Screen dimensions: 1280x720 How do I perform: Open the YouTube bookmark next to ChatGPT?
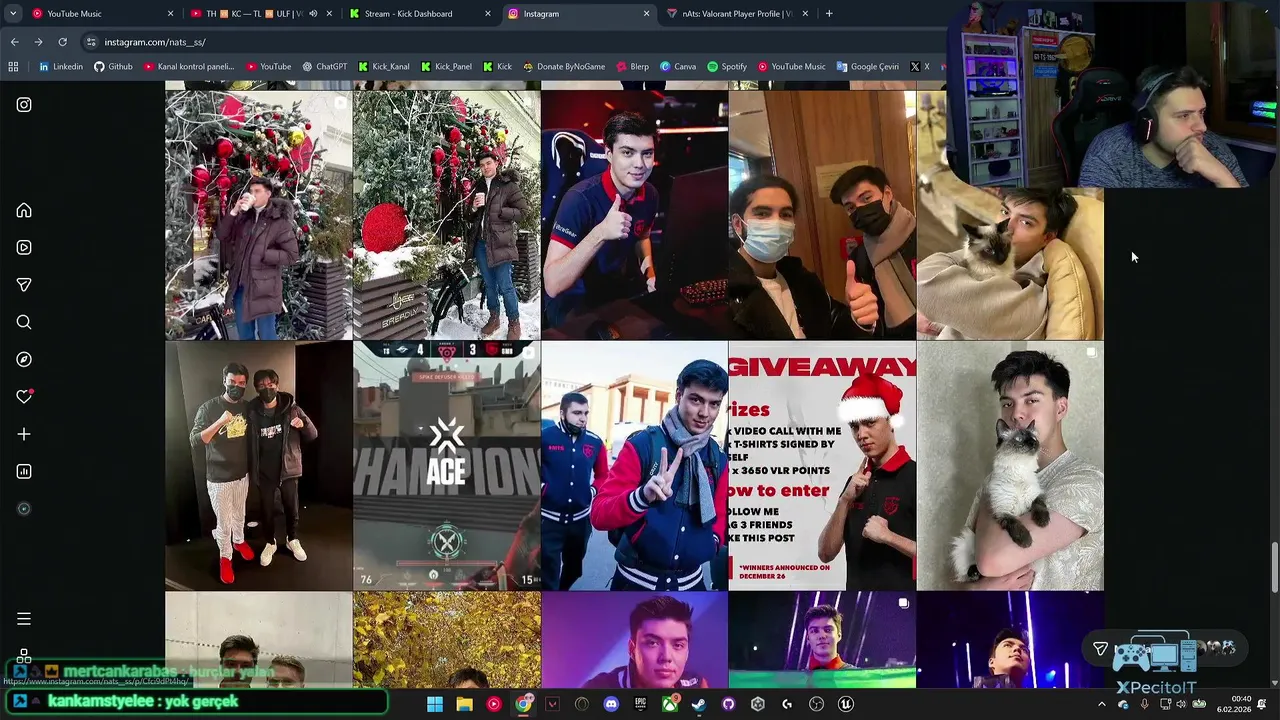coord(268,67)
